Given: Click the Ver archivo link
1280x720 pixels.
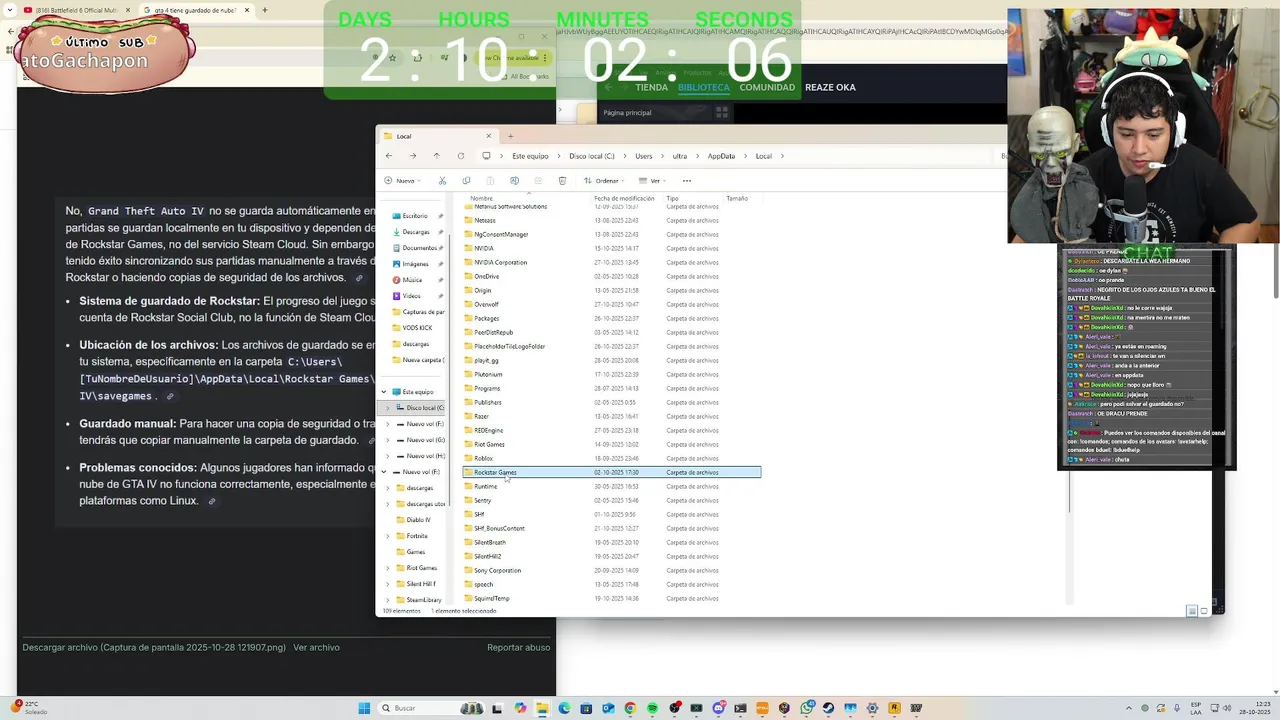Looking at the screenshot, I should (316, 647).
